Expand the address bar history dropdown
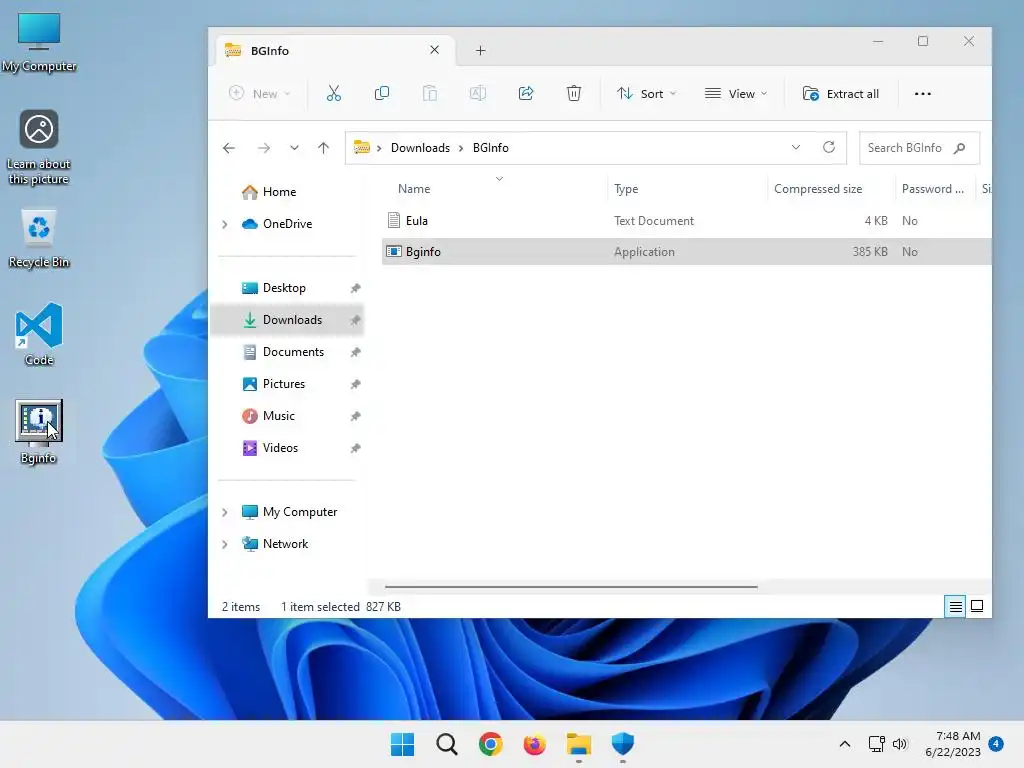The width and height of the screenshot is (1024, 768). click(795, 147)
